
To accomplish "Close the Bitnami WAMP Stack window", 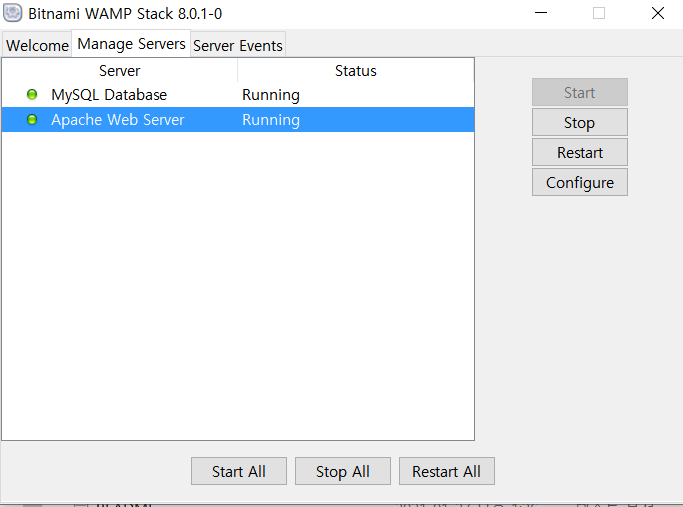I will pos(658,13).
